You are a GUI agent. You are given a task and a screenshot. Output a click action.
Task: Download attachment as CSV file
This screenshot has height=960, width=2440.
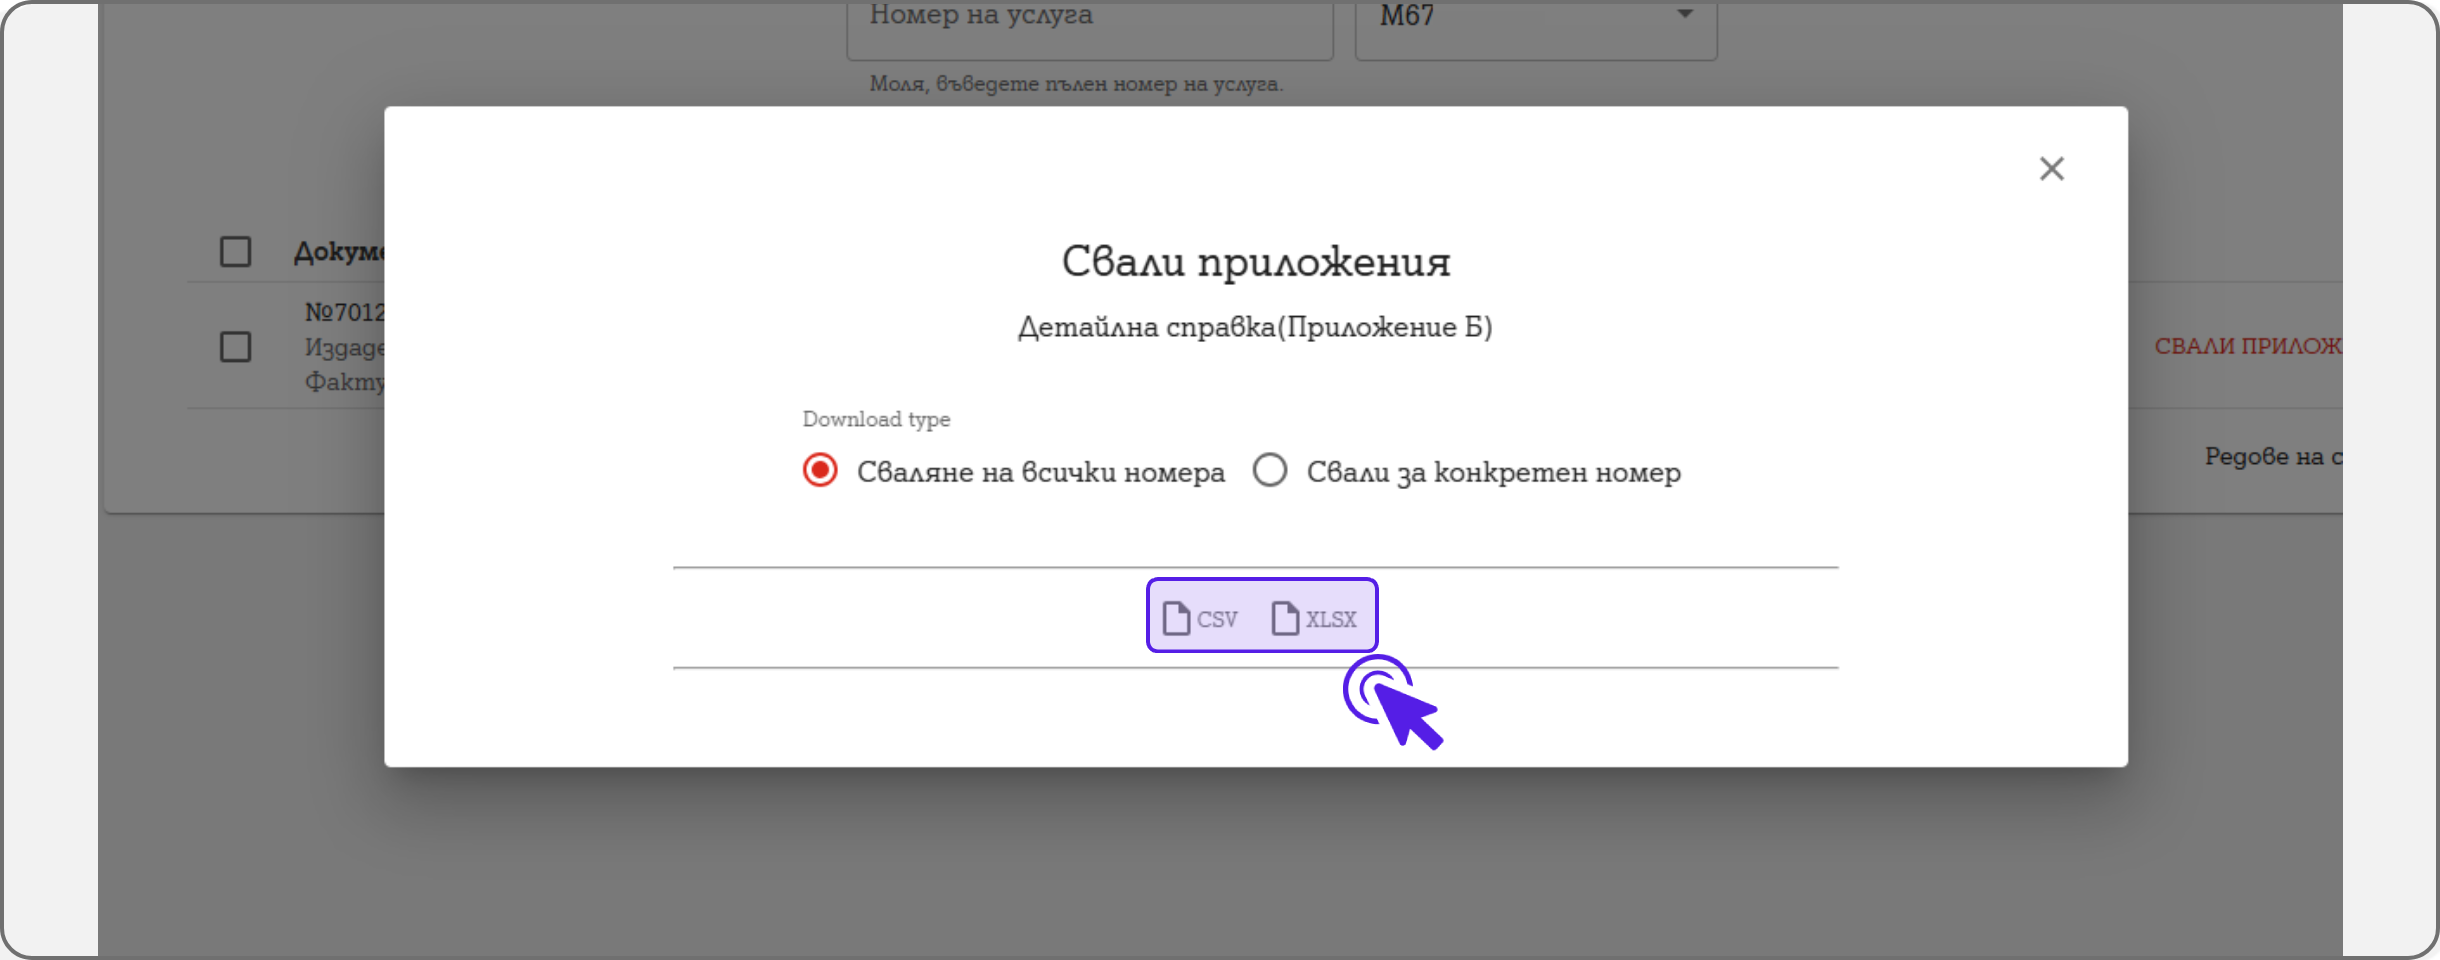coord(1200,619)
